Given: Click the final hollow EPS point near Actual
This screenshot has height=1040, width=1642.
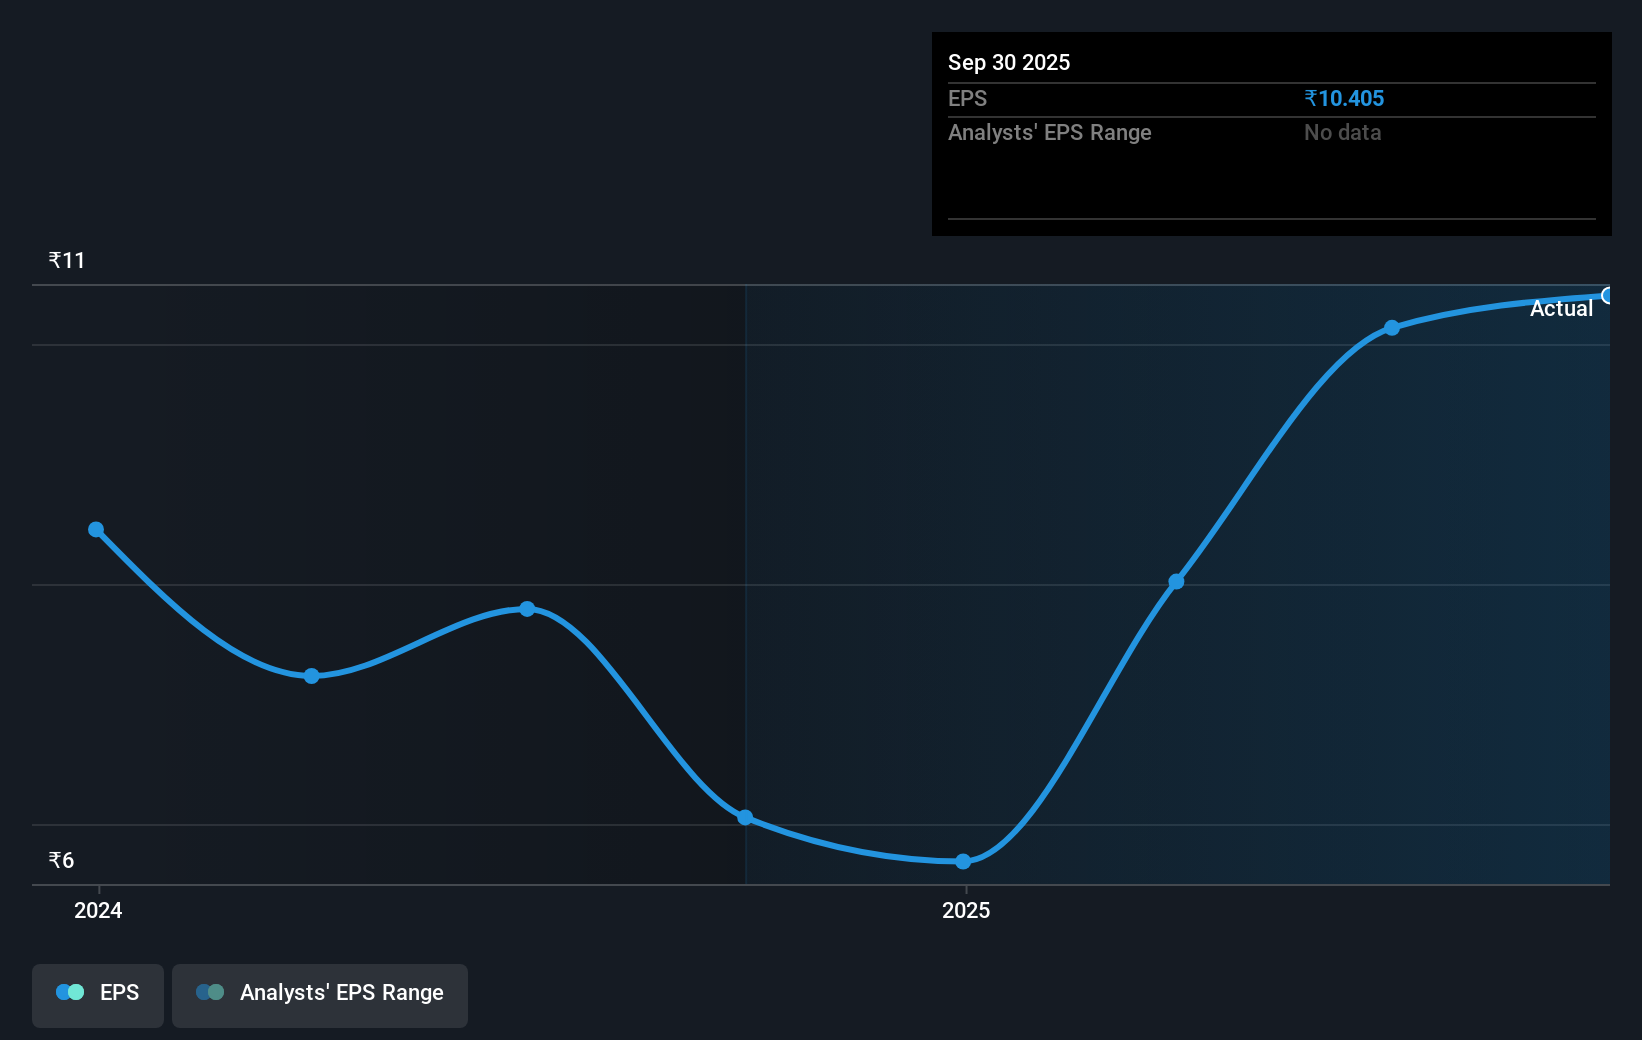Looking at the screenshot, I should (1608, 295).
